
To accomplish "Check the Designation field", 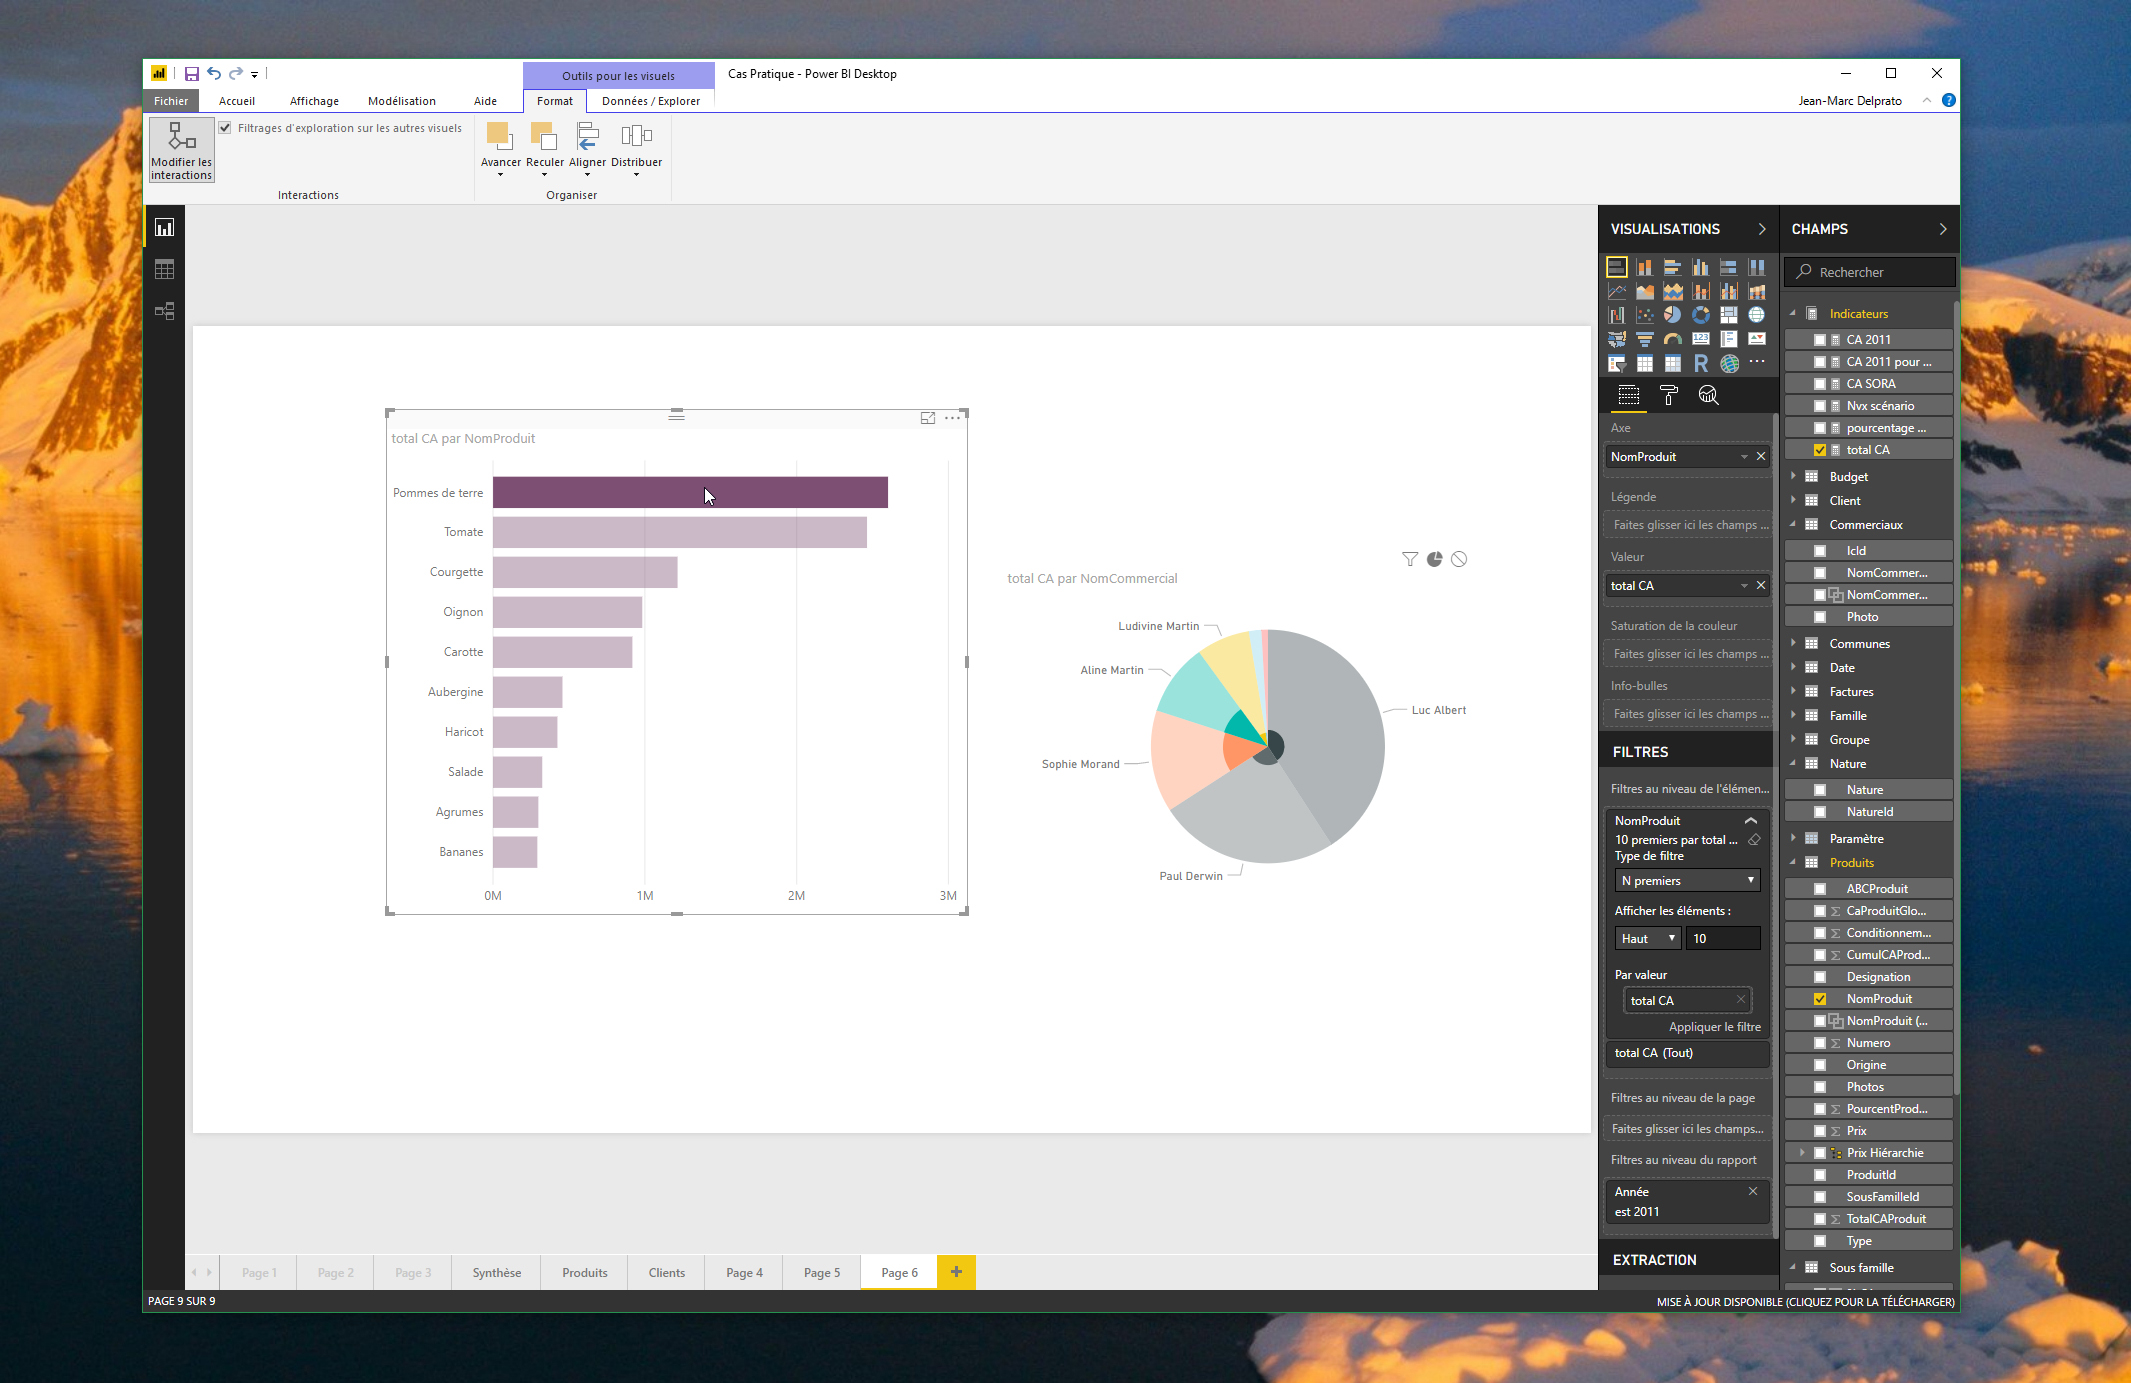I will (x=1820, y=977).
